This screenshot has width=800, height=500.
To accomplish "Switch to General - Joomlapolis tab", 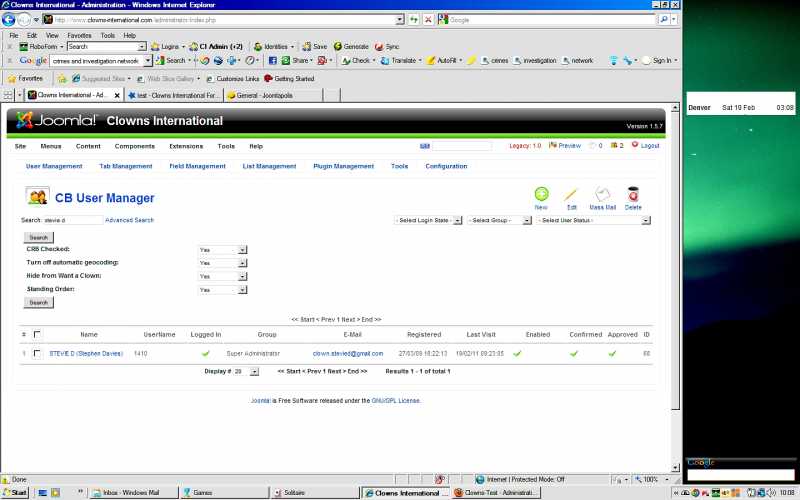I will pos(273,95).
